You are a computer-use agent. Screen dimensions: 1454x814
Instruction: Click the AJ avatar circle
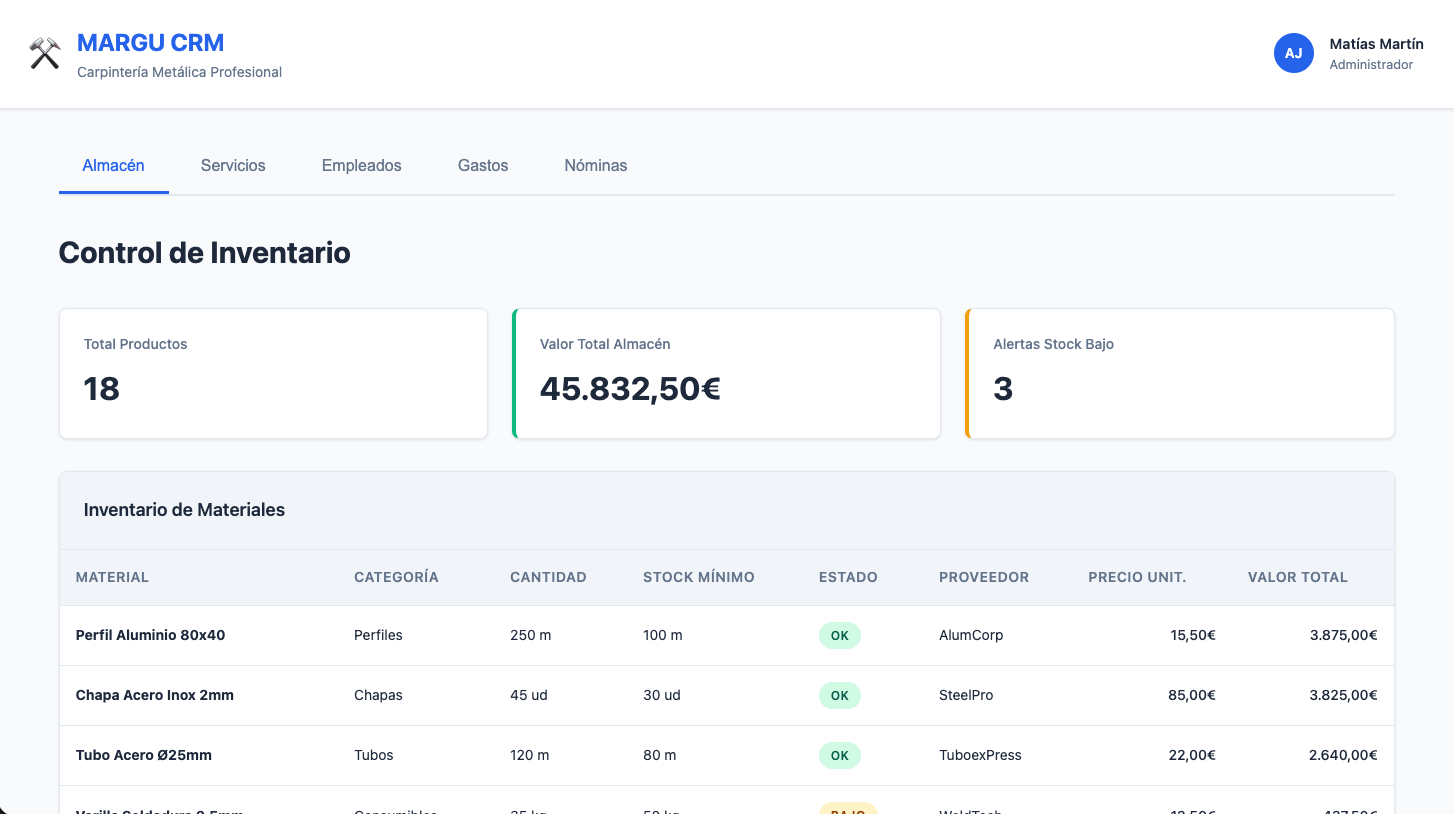[1294, 53]
